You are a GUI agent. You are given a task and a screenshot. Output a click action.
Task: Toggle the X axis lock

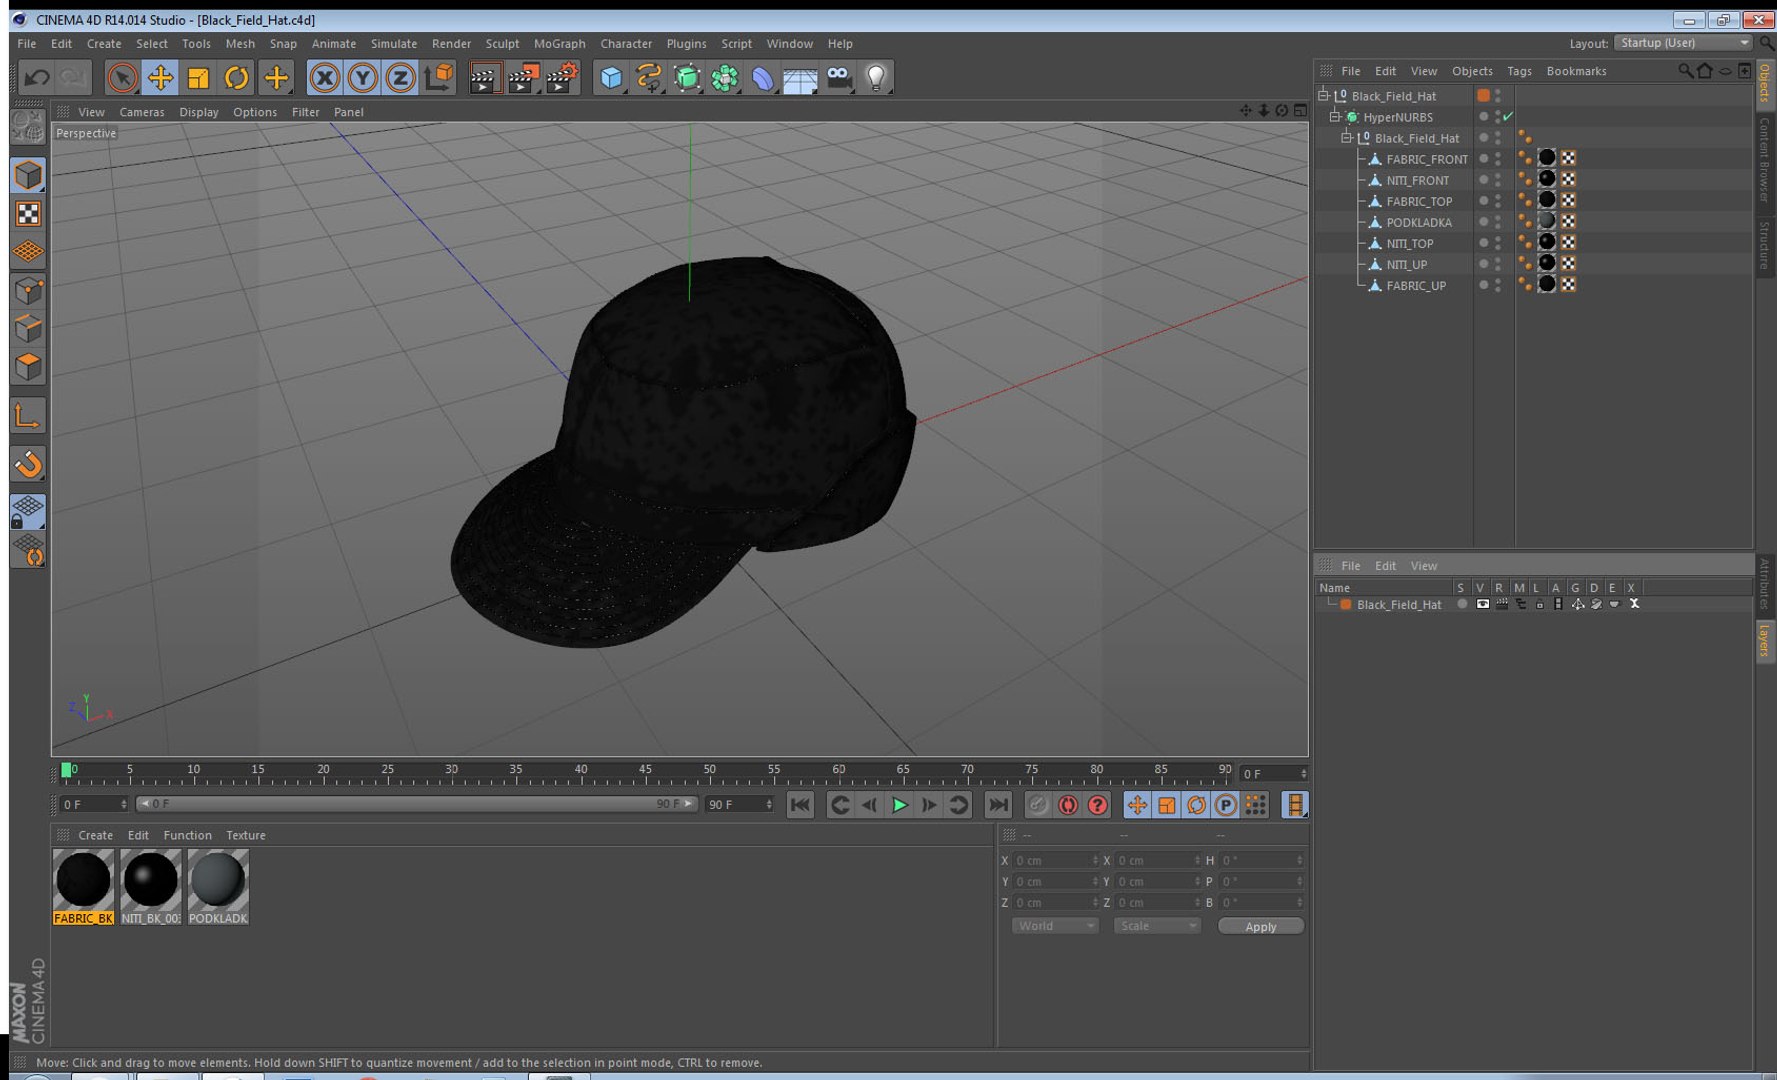point(324,78)
